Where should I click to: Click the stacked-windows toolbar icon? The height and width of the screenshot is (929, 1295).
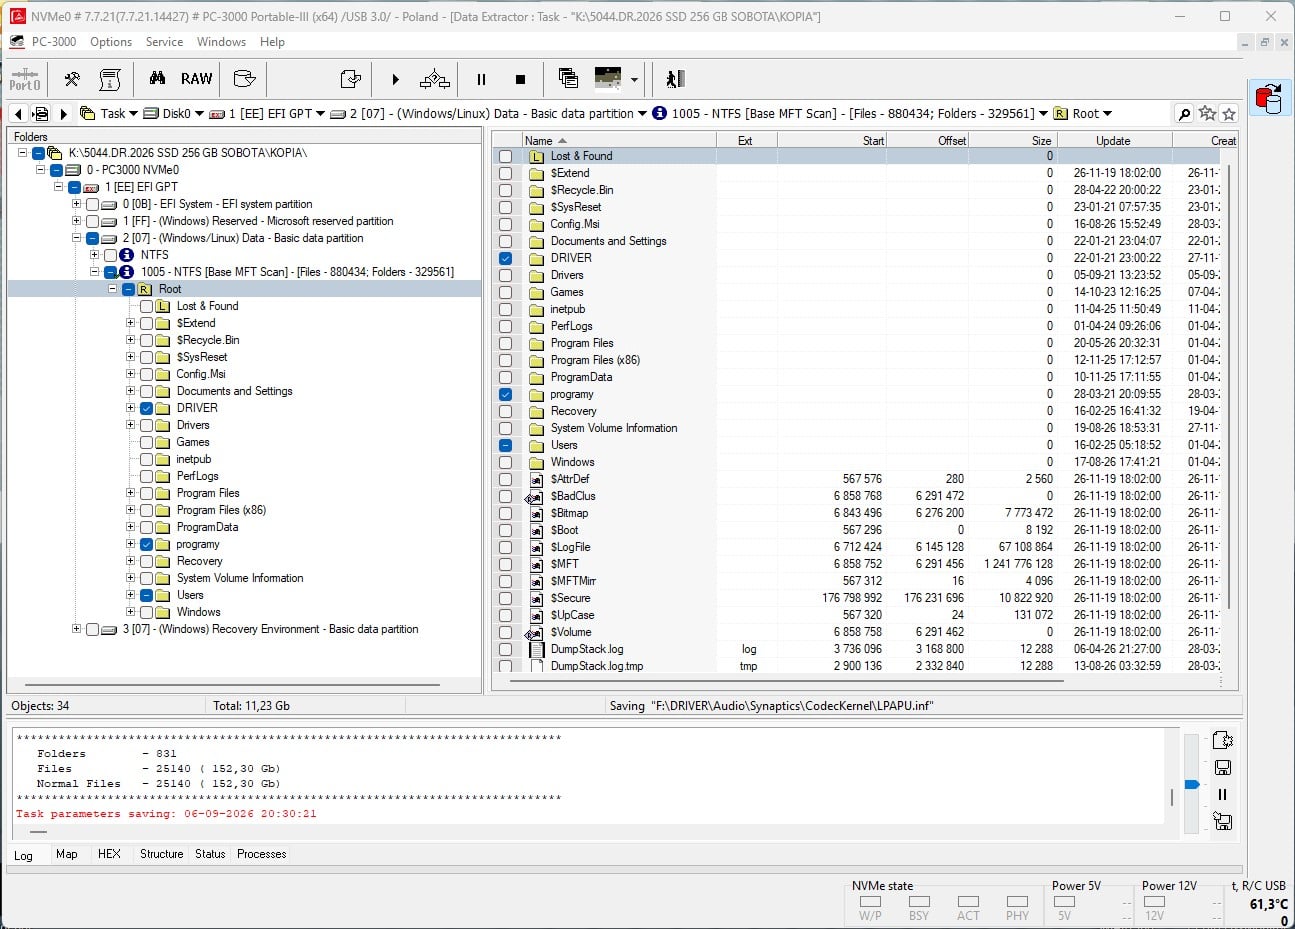coord(568,79)
